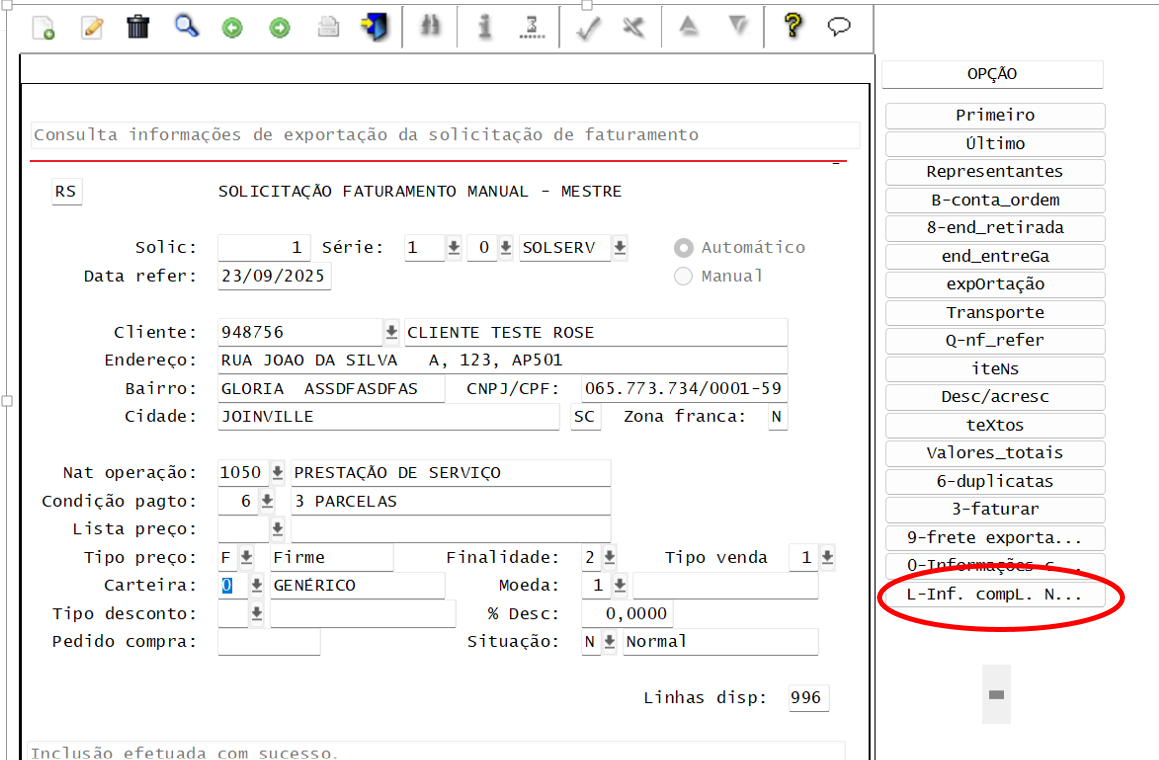Screen dimensions: 1159x760
Task: Open the Lista preço lookup arrow
Action: click(x=277, y=529)
